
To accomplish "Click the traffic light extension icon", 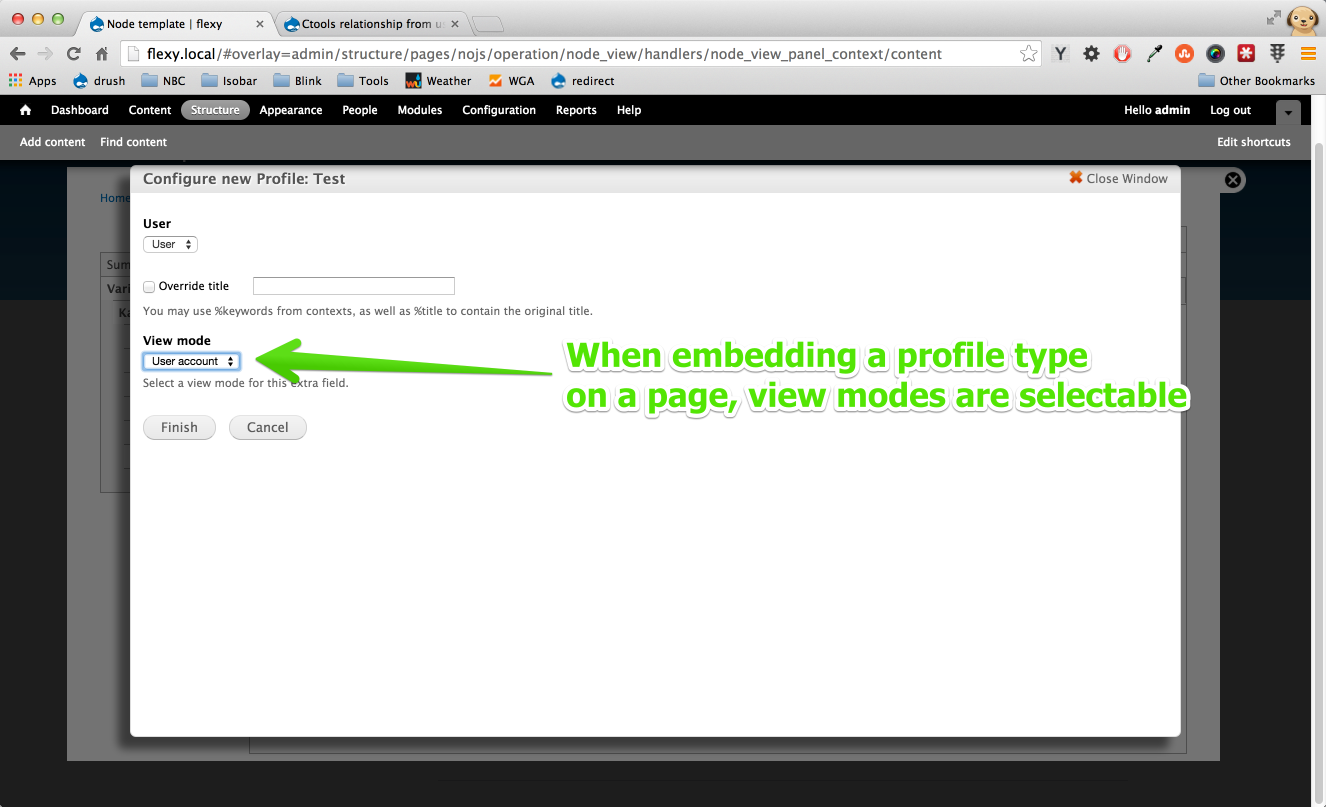I will pyautogui.click(x=1277, y=54).
